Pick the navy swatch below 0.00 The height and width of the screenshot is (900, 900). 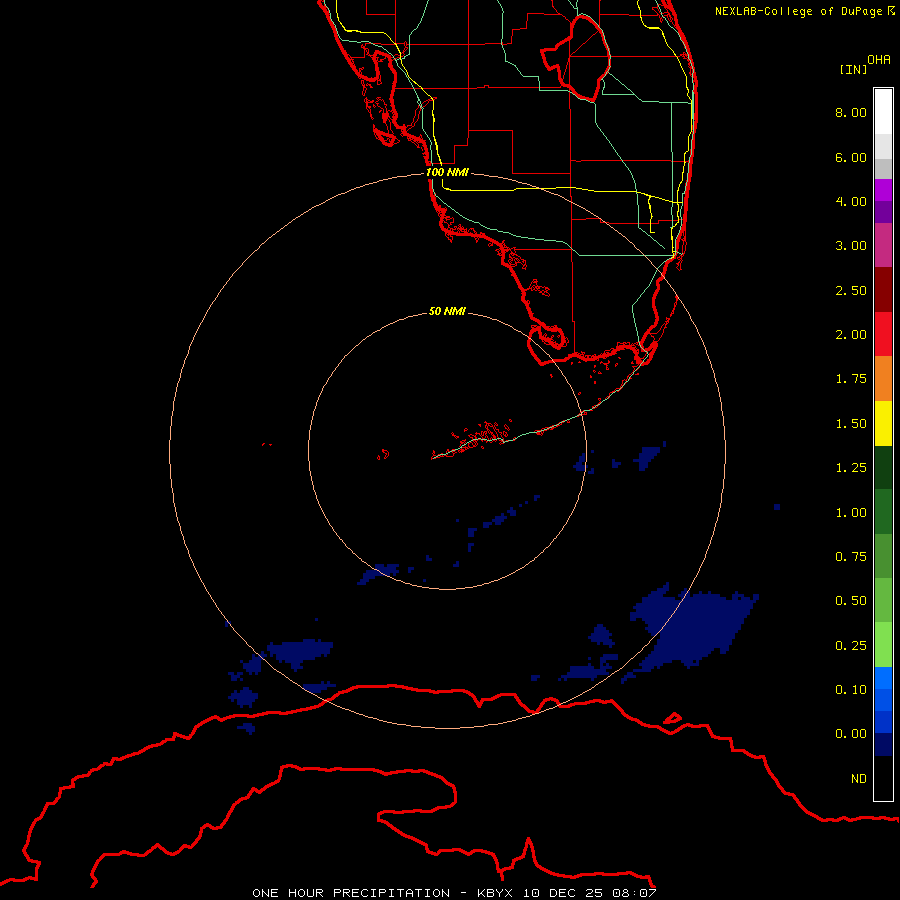point(883,744)
